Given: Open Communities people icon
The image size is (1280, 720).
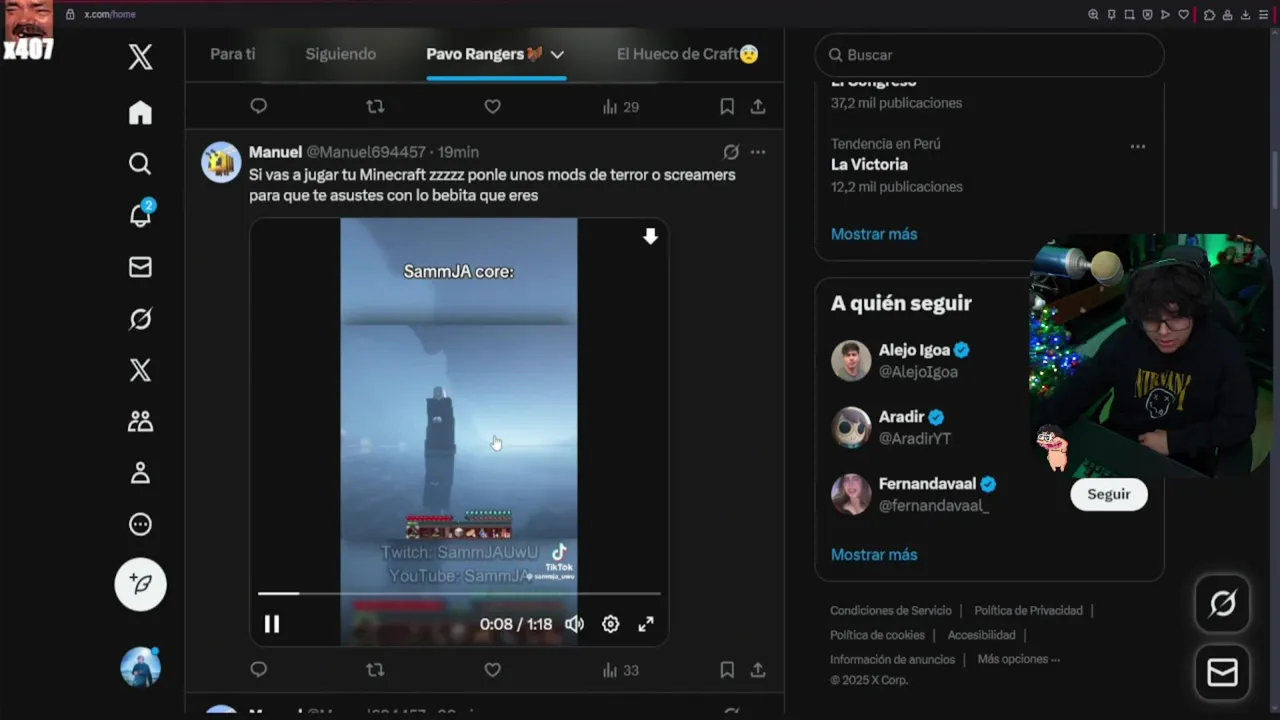Looking at the screenshot, I should (x=140, y=421).
